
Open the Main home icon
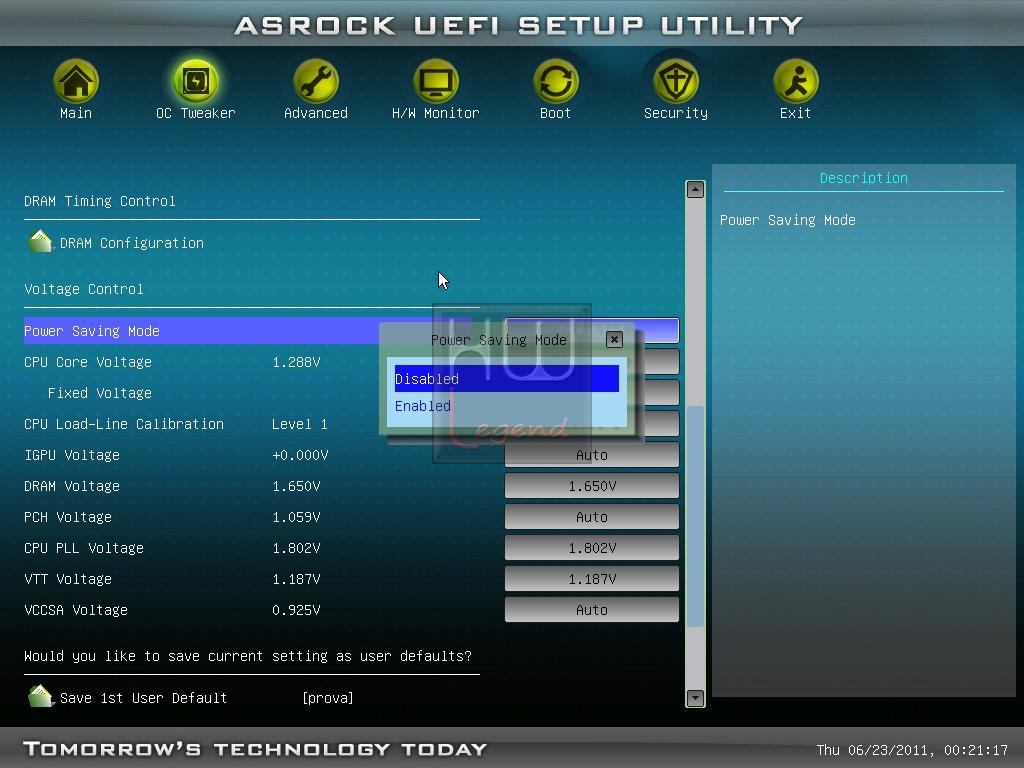pos(76,81)
